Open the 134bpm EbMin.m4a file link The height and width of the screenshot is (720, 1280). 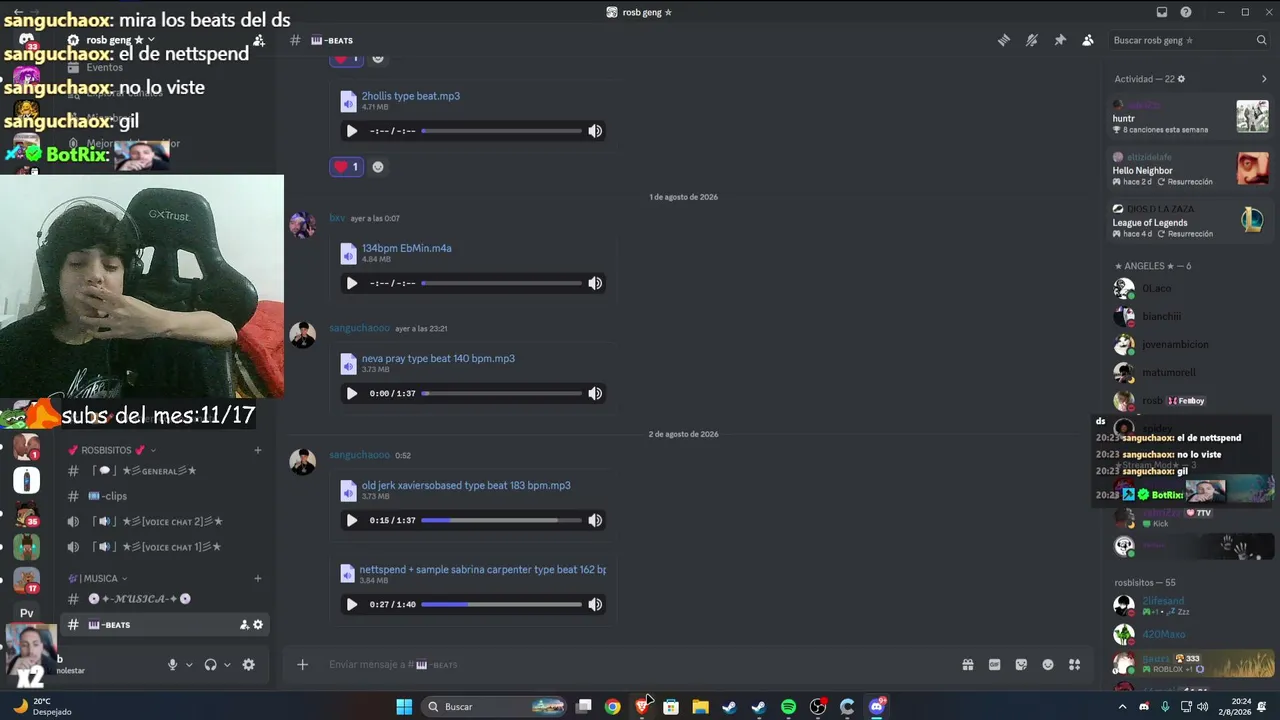click(407, 248)
